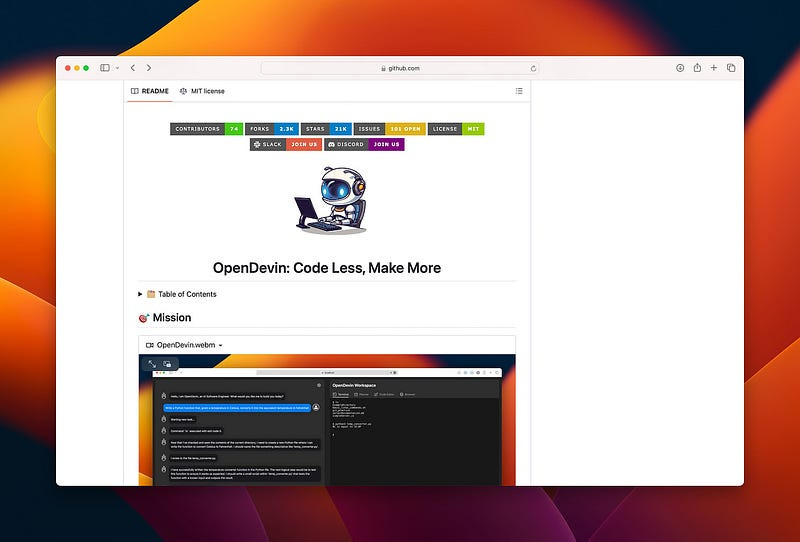Screen dimensions: 800x542
Task: Click the Mission heading text
Action: 172,317
